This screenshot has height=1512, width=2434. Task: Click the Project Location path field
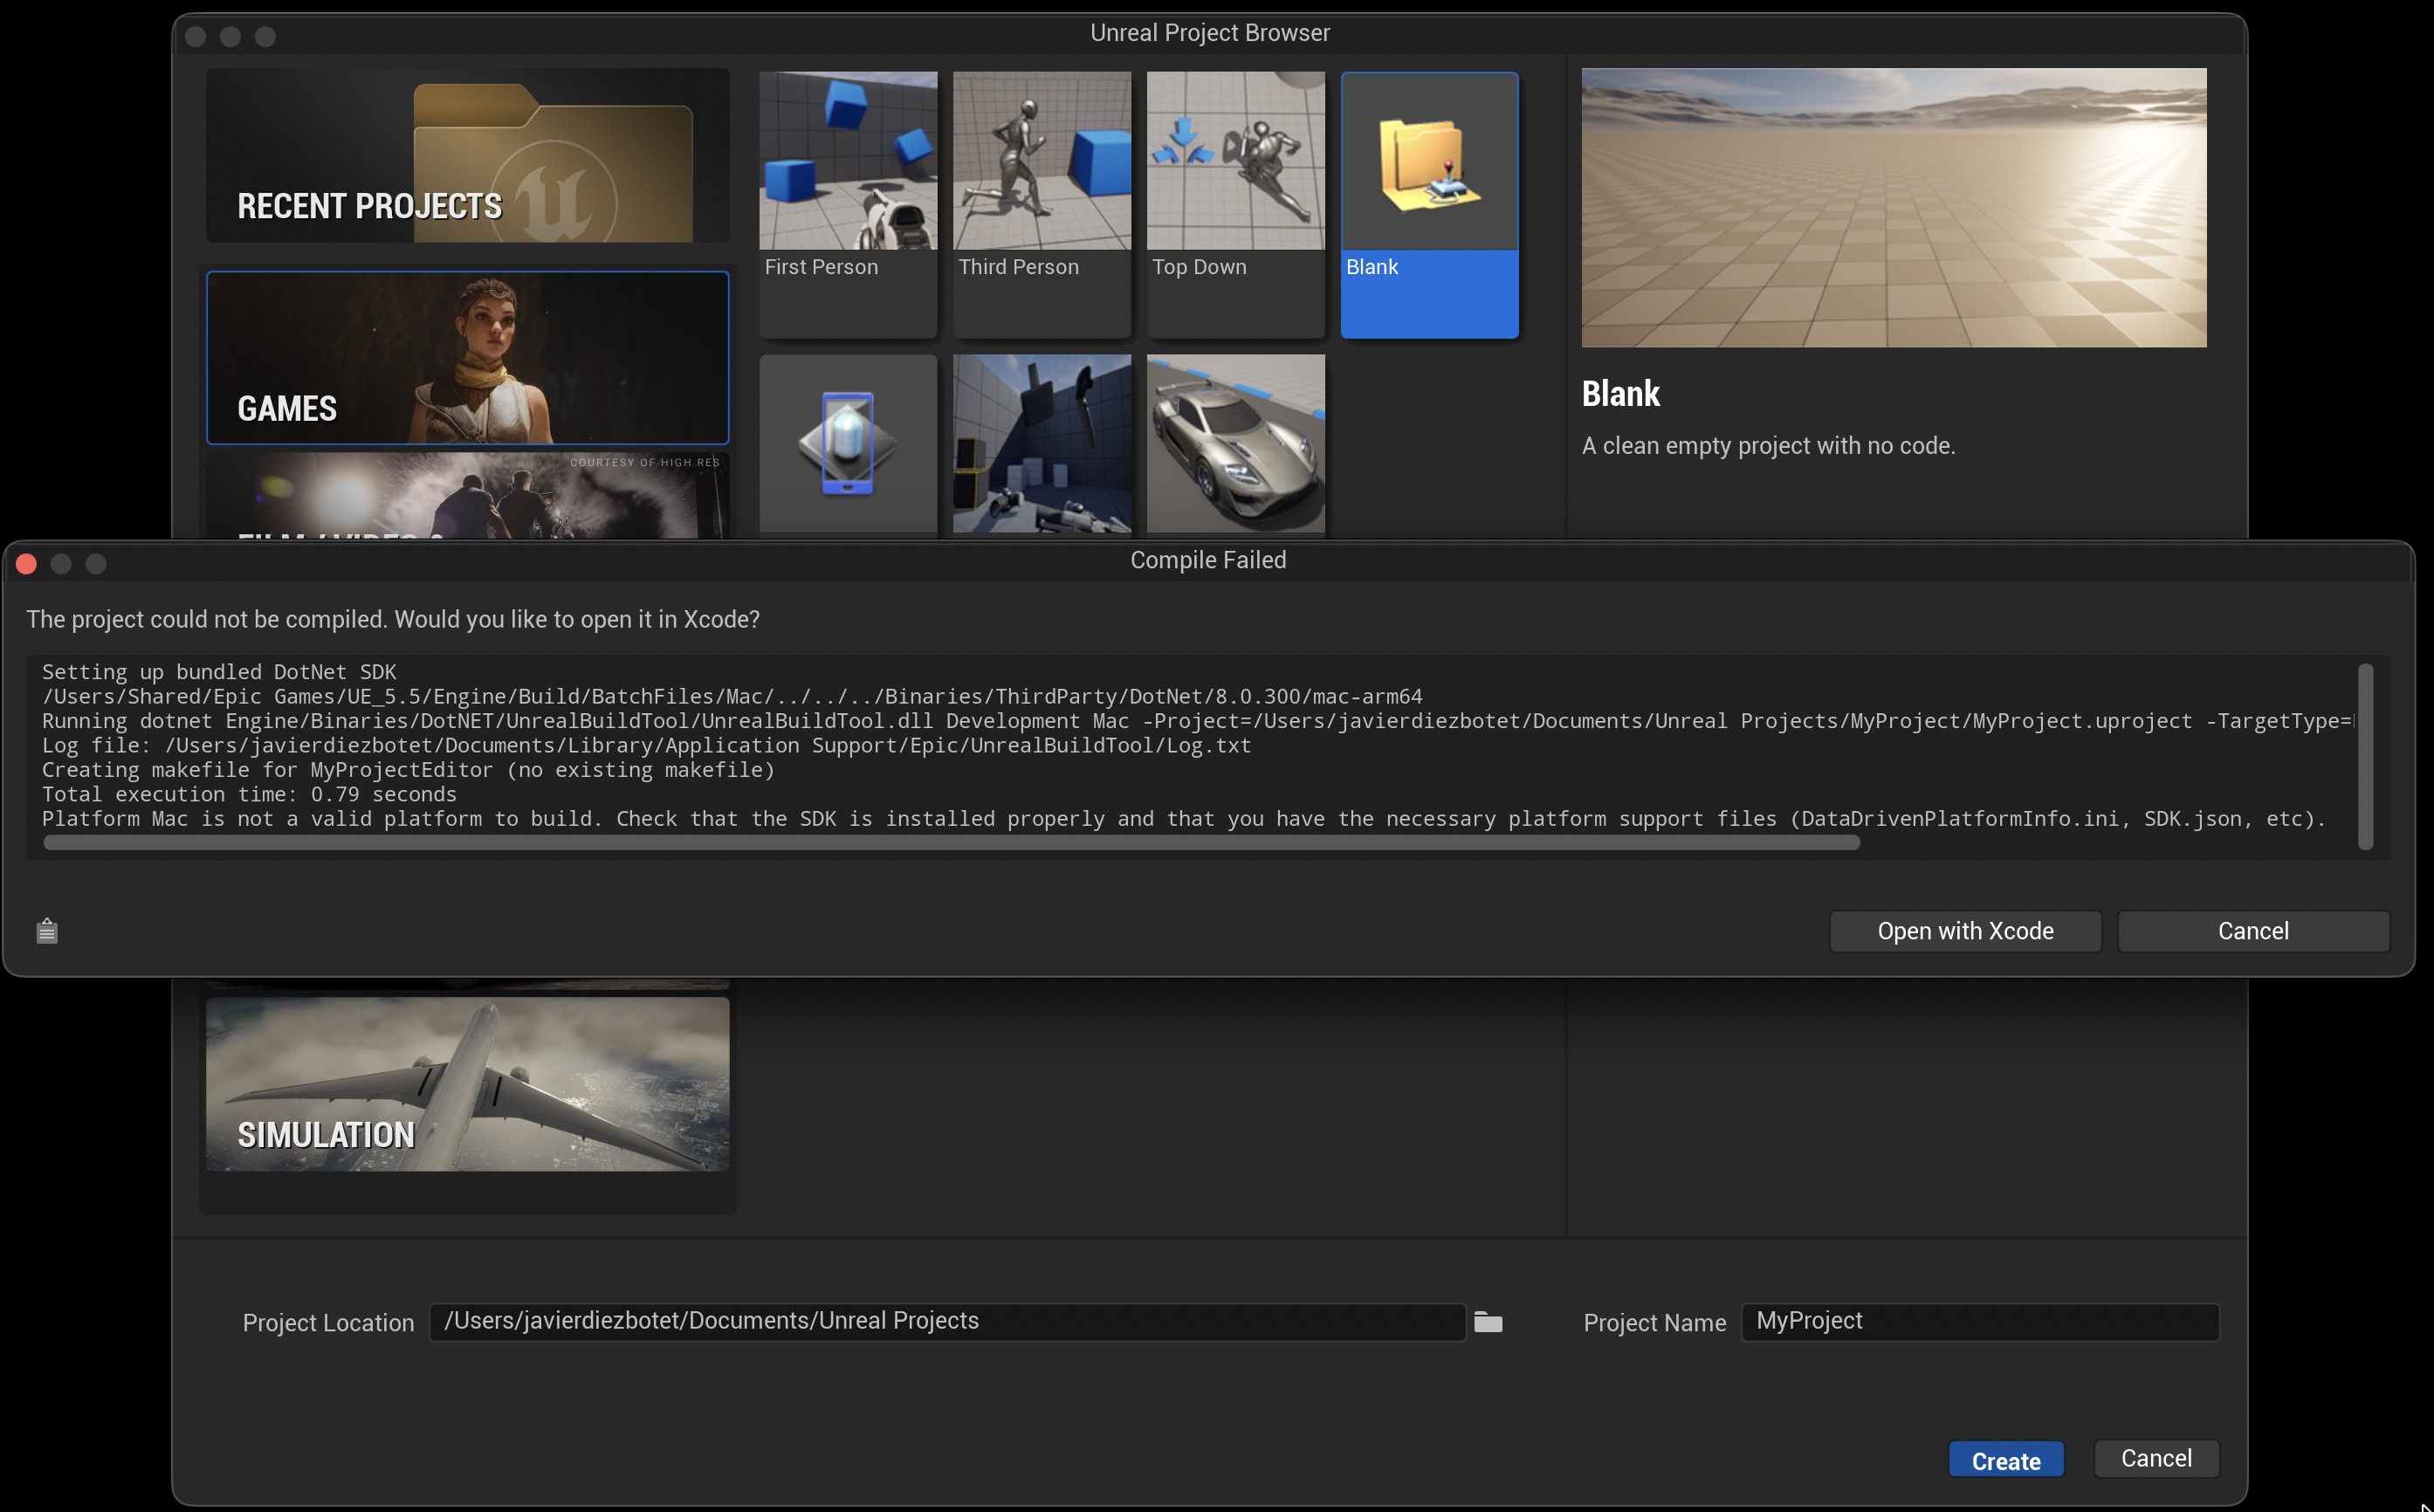coord(946,1321)
